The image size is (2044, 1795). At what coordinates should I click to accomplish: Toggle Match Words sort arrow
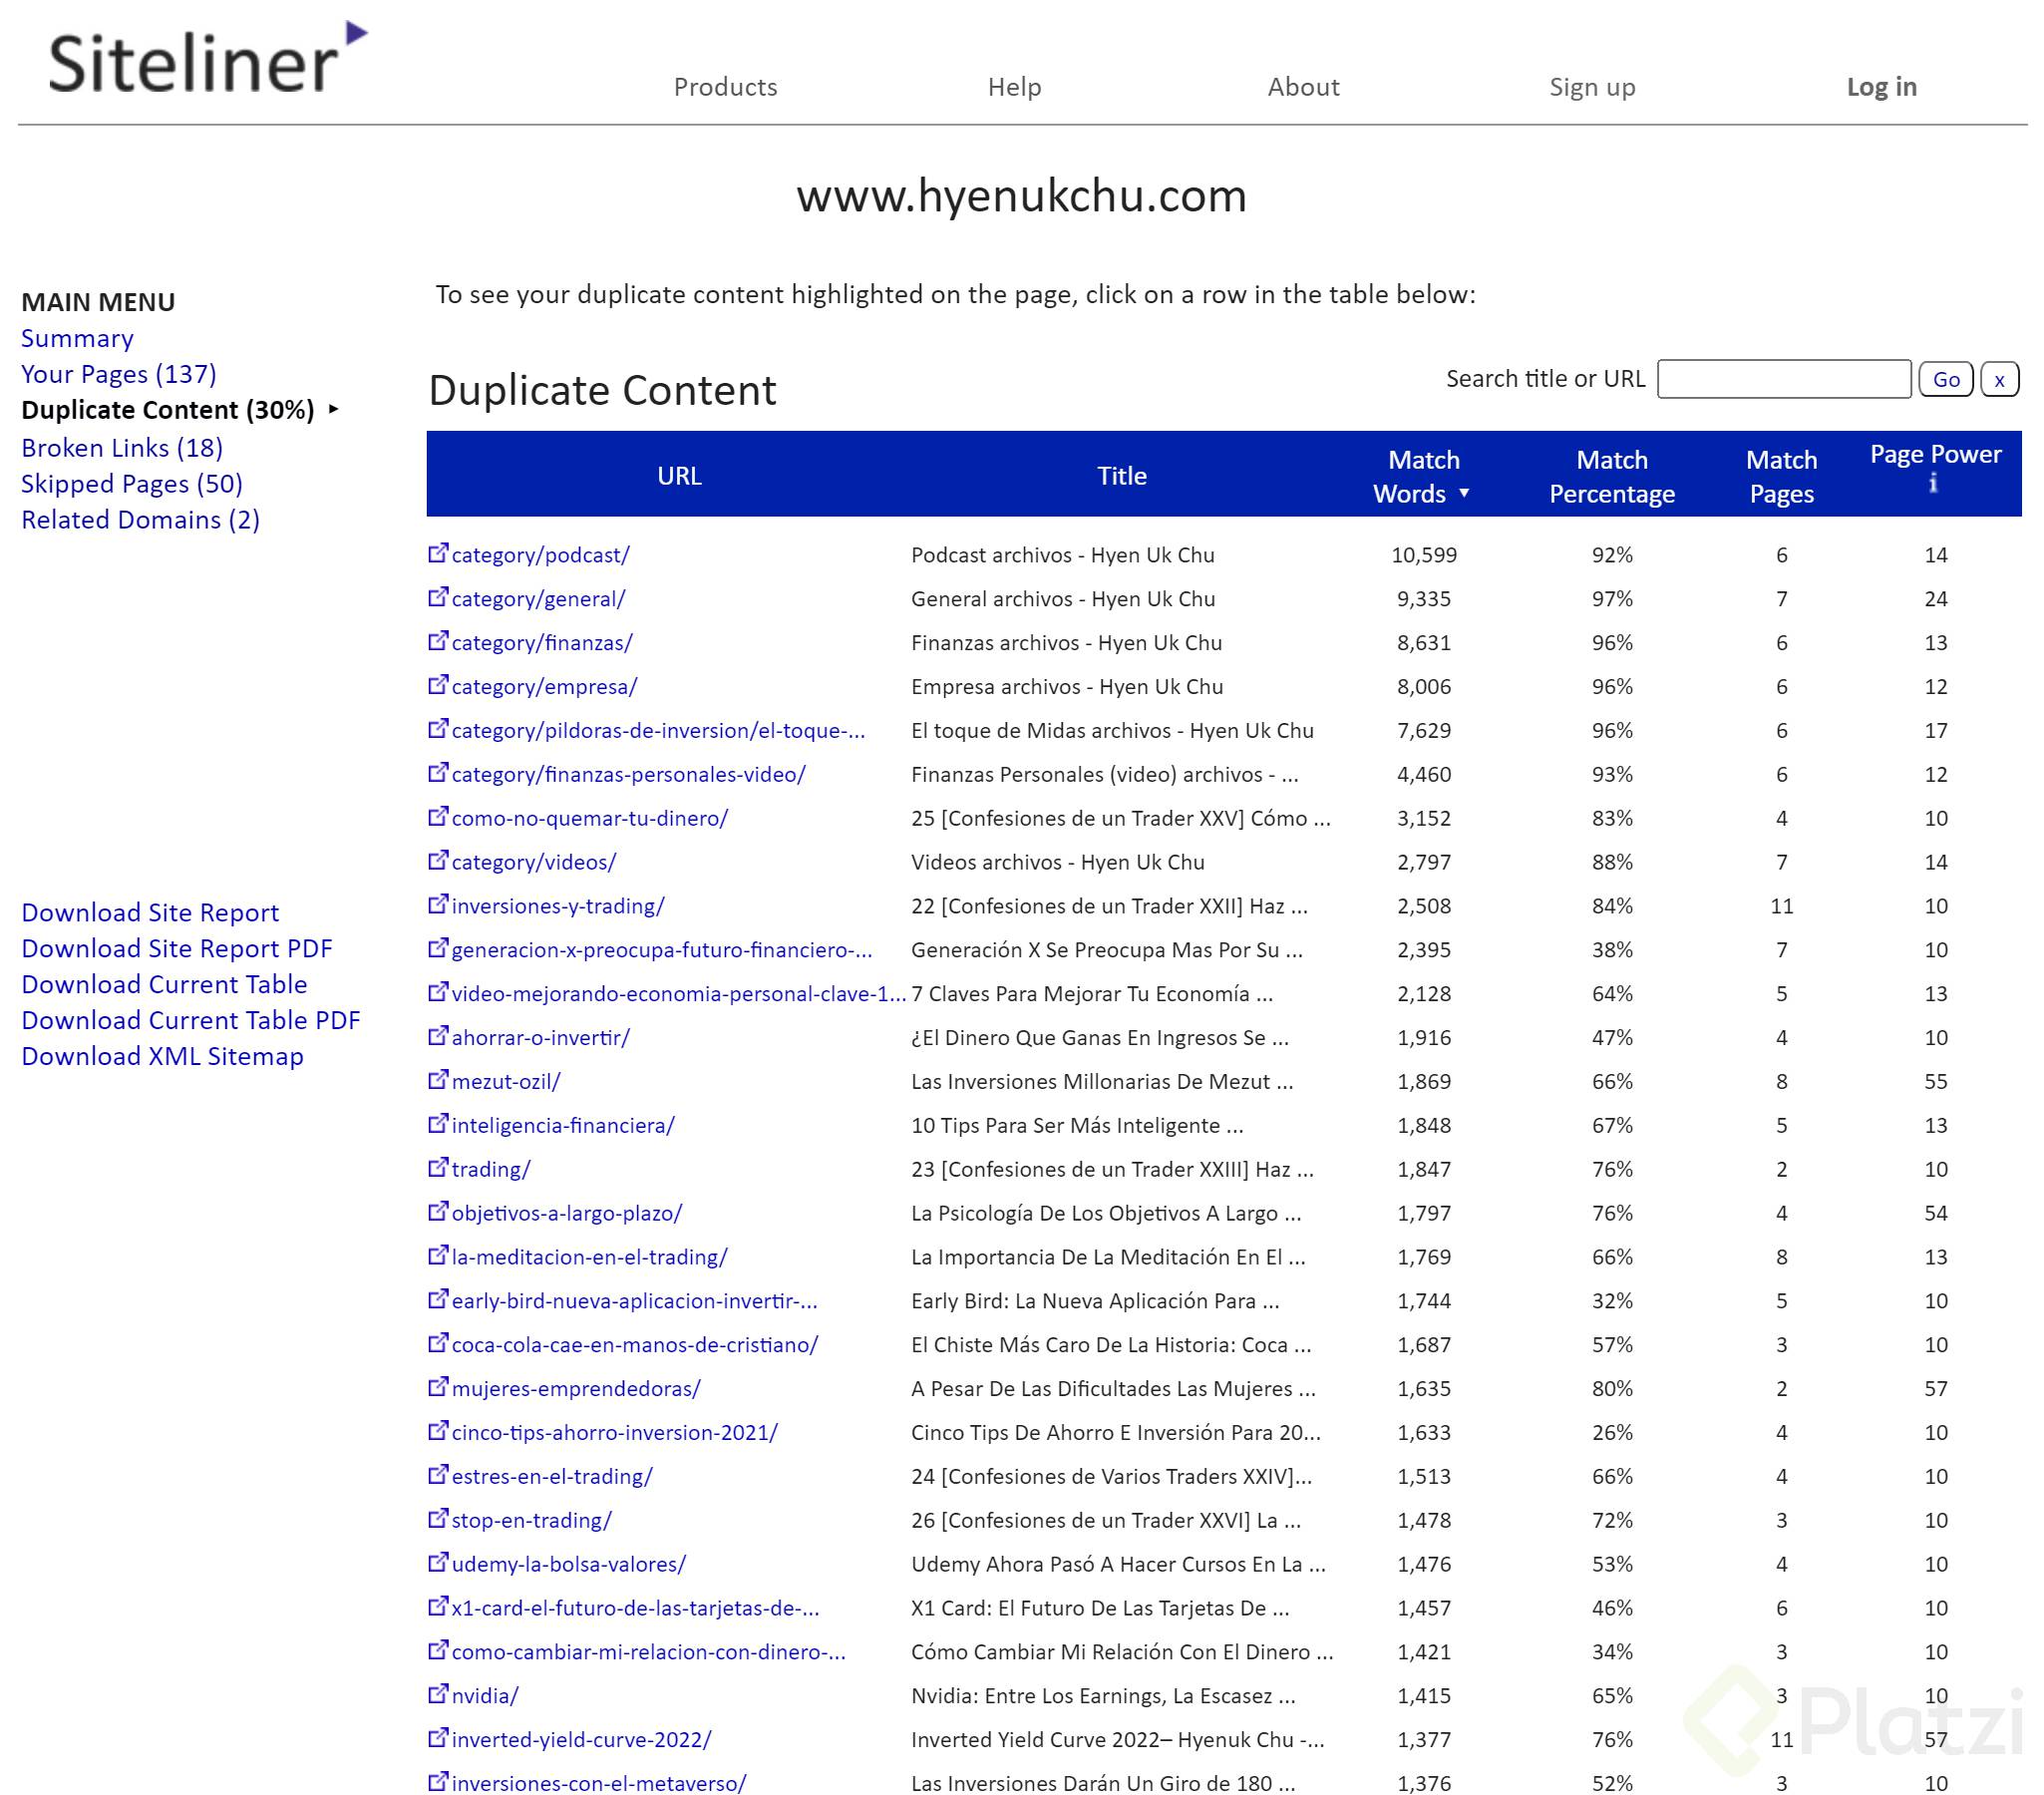point(1464,493)
